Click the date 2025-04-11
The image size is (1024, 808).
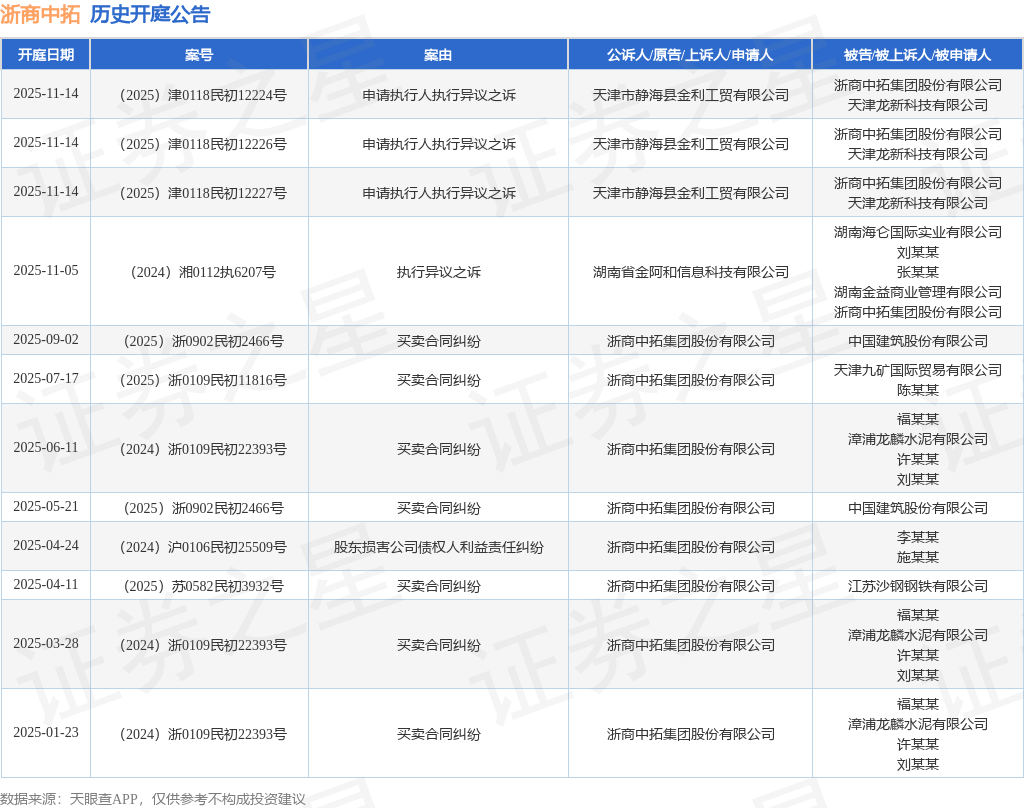46,584
